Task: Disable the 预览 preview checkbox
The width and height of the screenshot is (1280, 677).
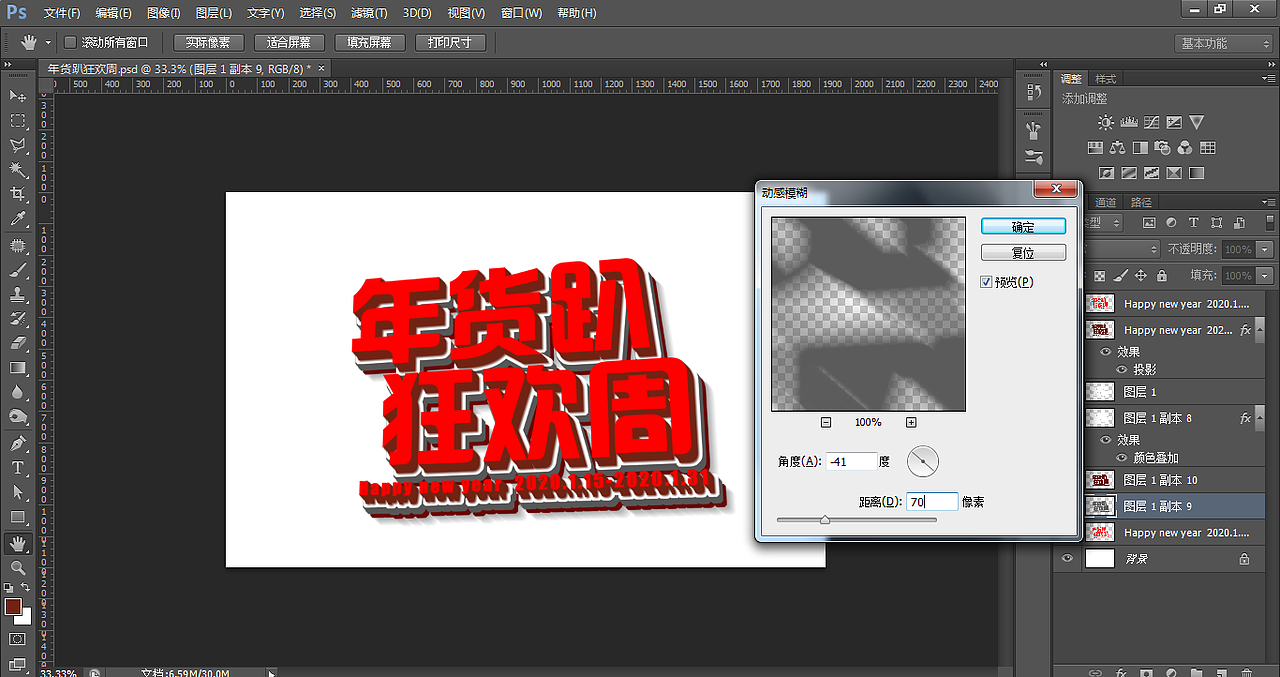Action: pyautogui.click(x=987, y=281)
